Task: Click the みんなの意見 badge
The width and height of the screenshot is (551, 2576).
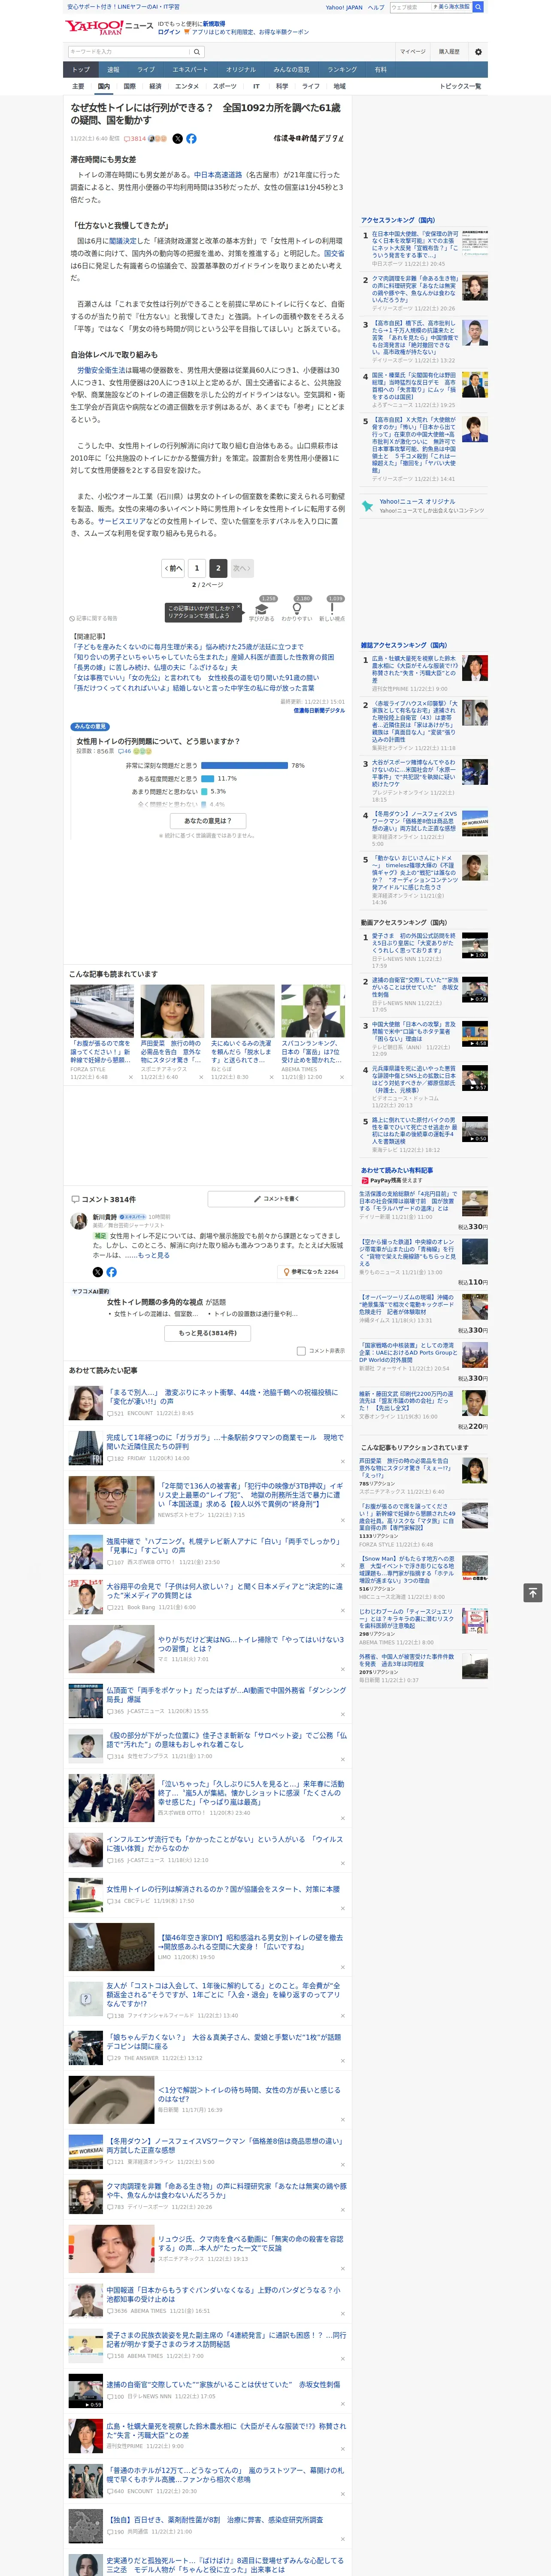Action: tap(90, 727)
